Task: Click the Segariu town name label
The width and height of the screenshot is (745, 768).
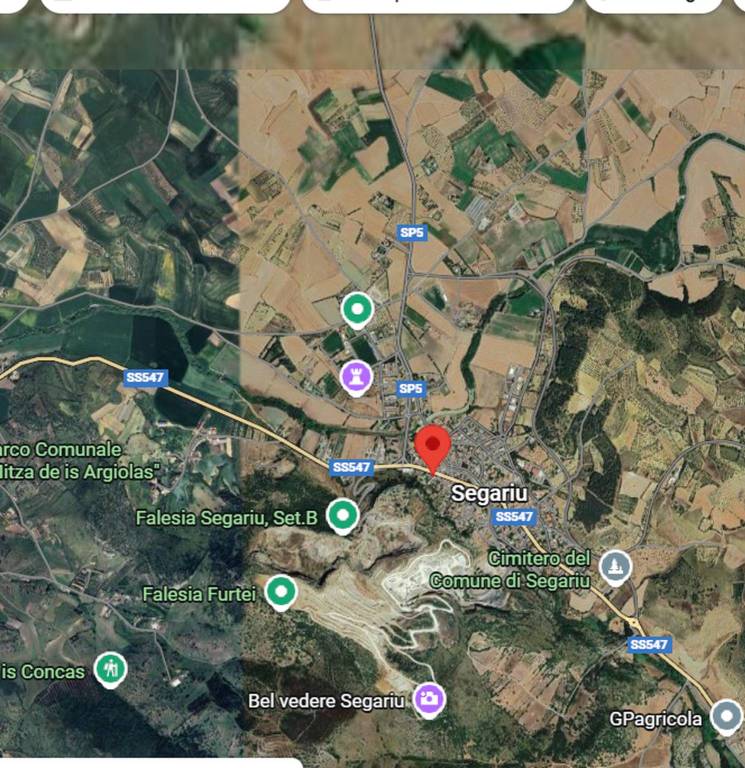Action: (x=489, y=493)
